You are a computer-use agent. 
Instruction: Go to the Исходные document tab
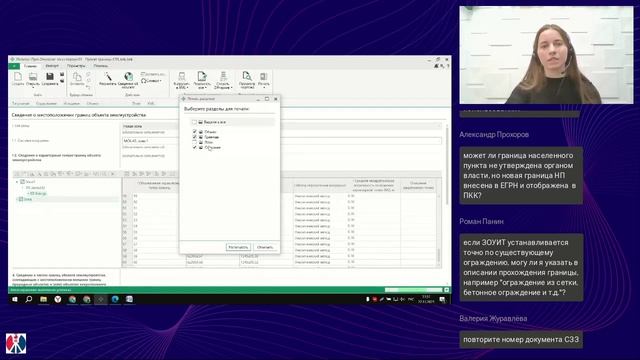(x=72, y=104)
